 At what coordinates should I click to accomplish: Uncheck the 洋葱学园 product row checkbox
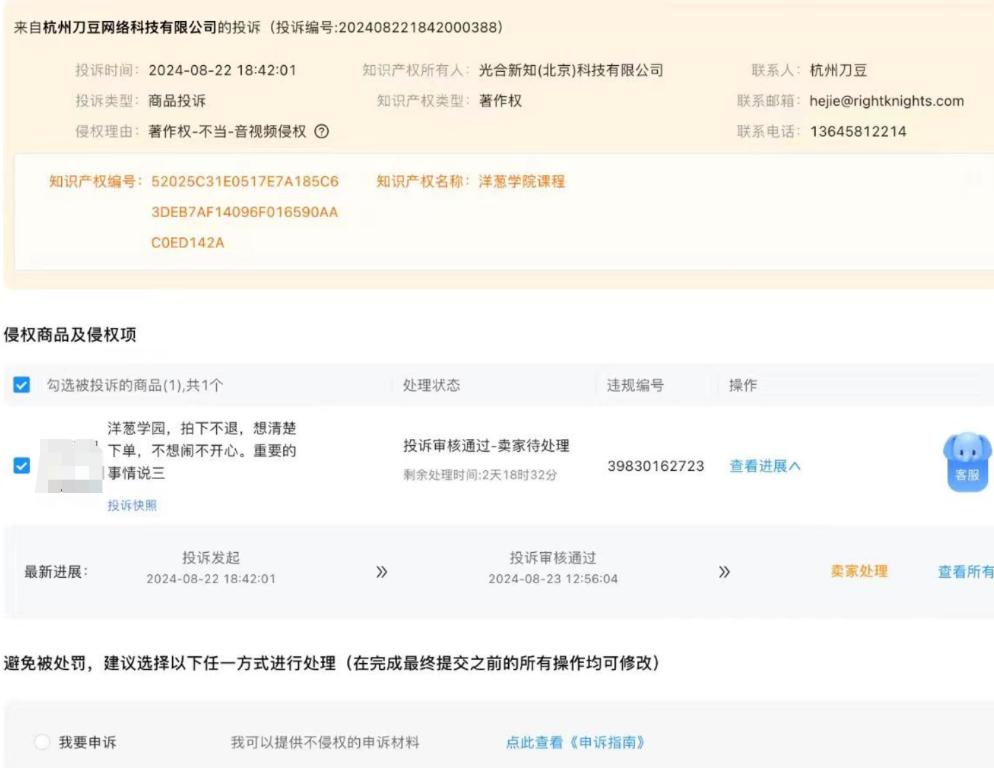tap(22, 466)
